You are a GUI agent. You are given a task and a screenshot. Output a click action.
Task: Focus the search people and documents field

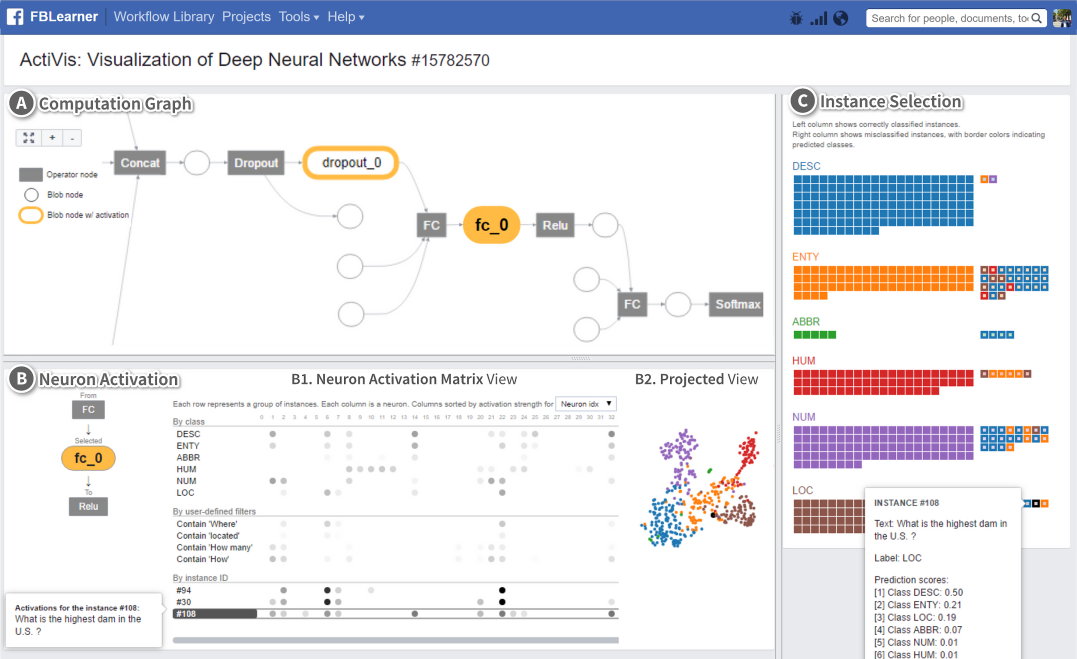pyautogui.click(x=948, y=18)
